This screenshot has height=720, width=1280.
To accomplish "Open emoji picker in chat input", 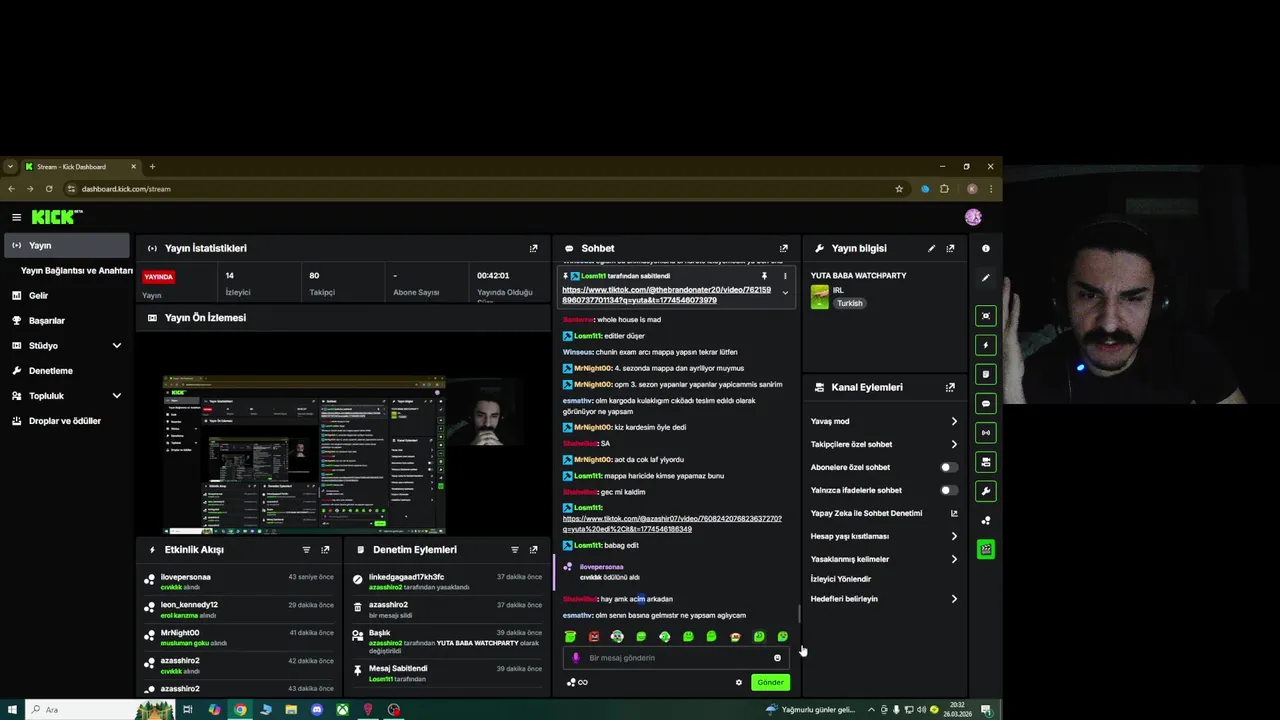I will click(x=777, y=658).
